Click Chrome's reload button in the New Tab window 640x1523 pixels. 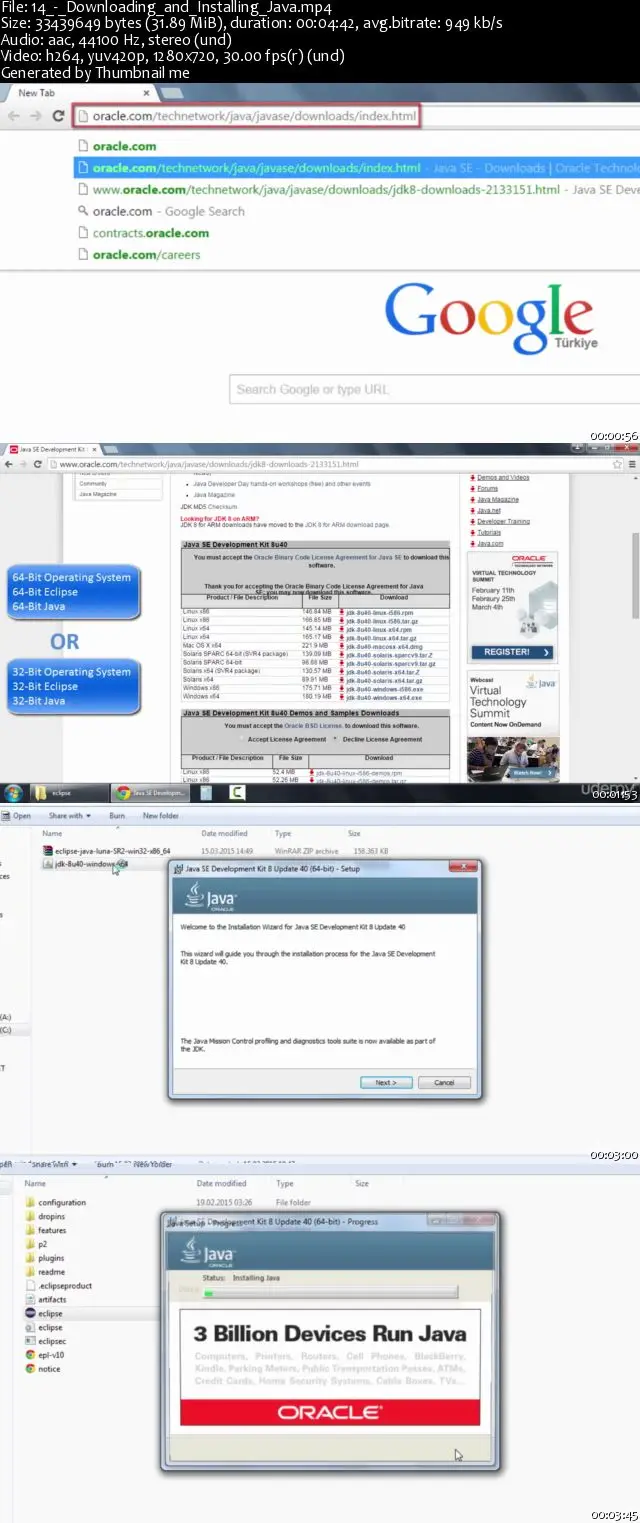click(x=57, y=116)
